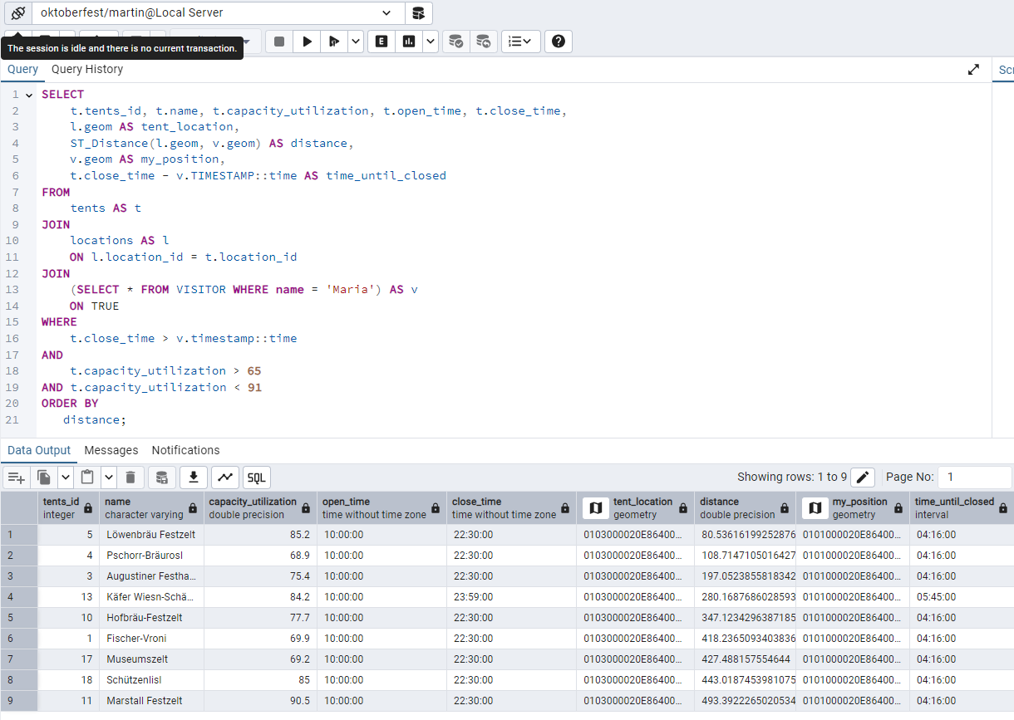Screen dimensions: 1014x720
Task: Click the Commit transaction icon
Action: click(x=456, y=41)
